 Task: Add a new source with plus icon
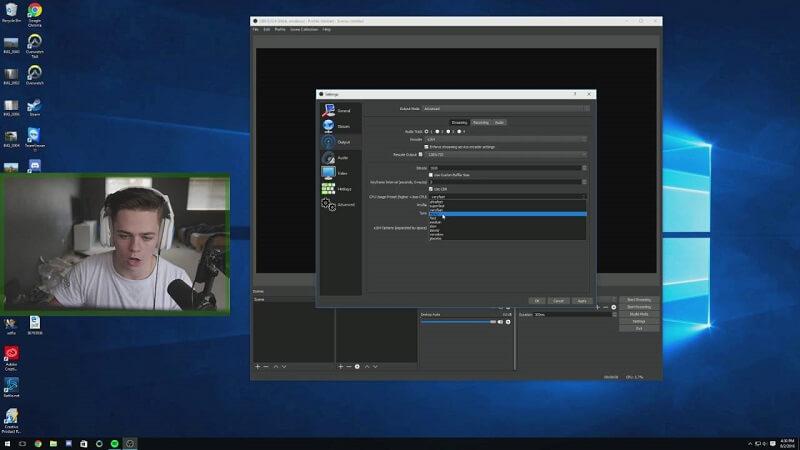(341, 366)
